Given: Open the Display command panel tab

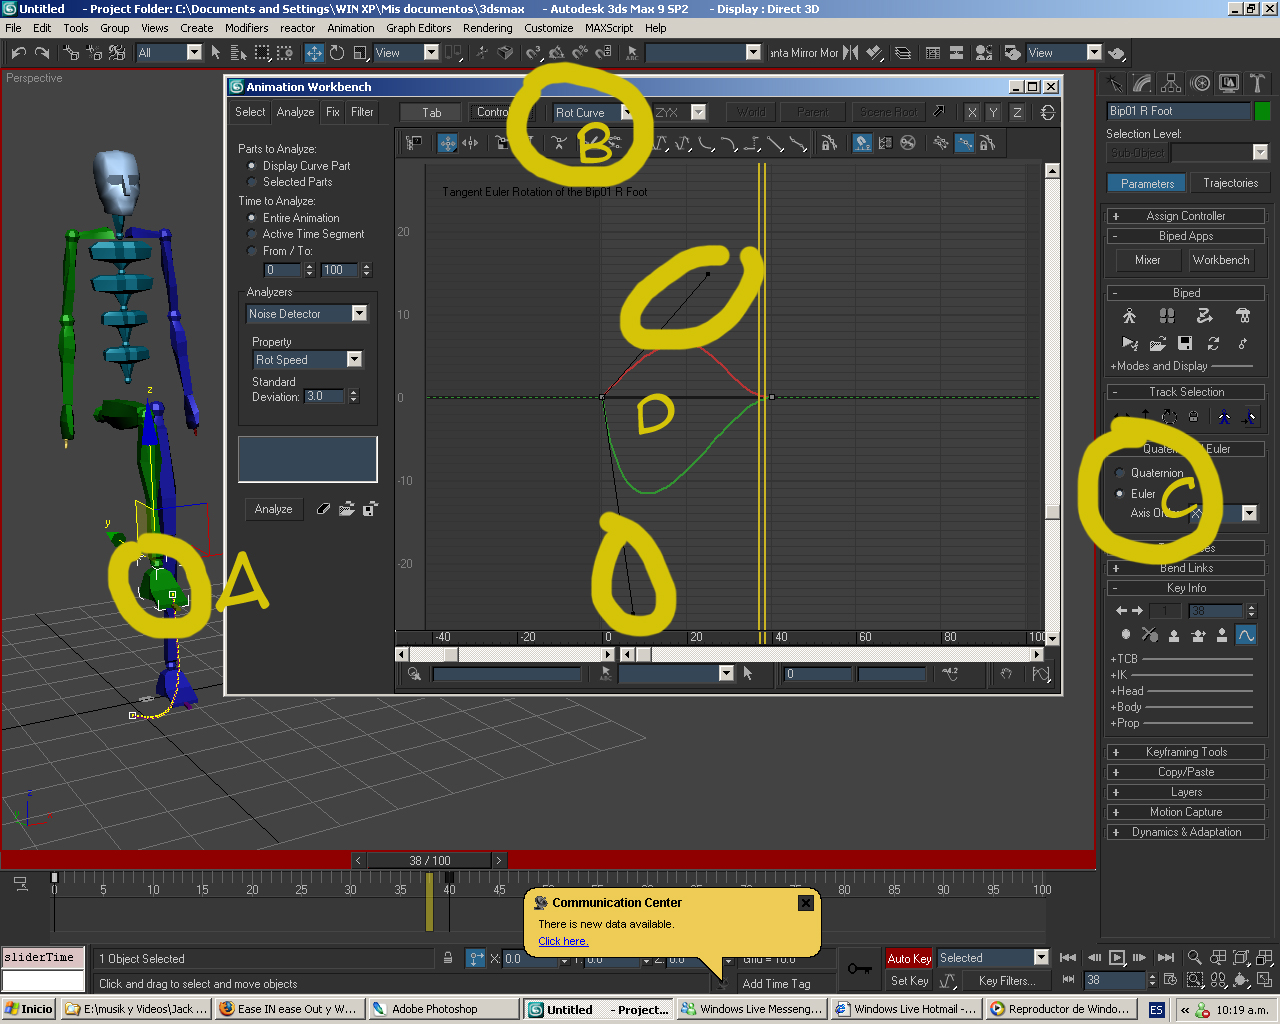Looking at the screenshot, I should (x=1229, y=84).
